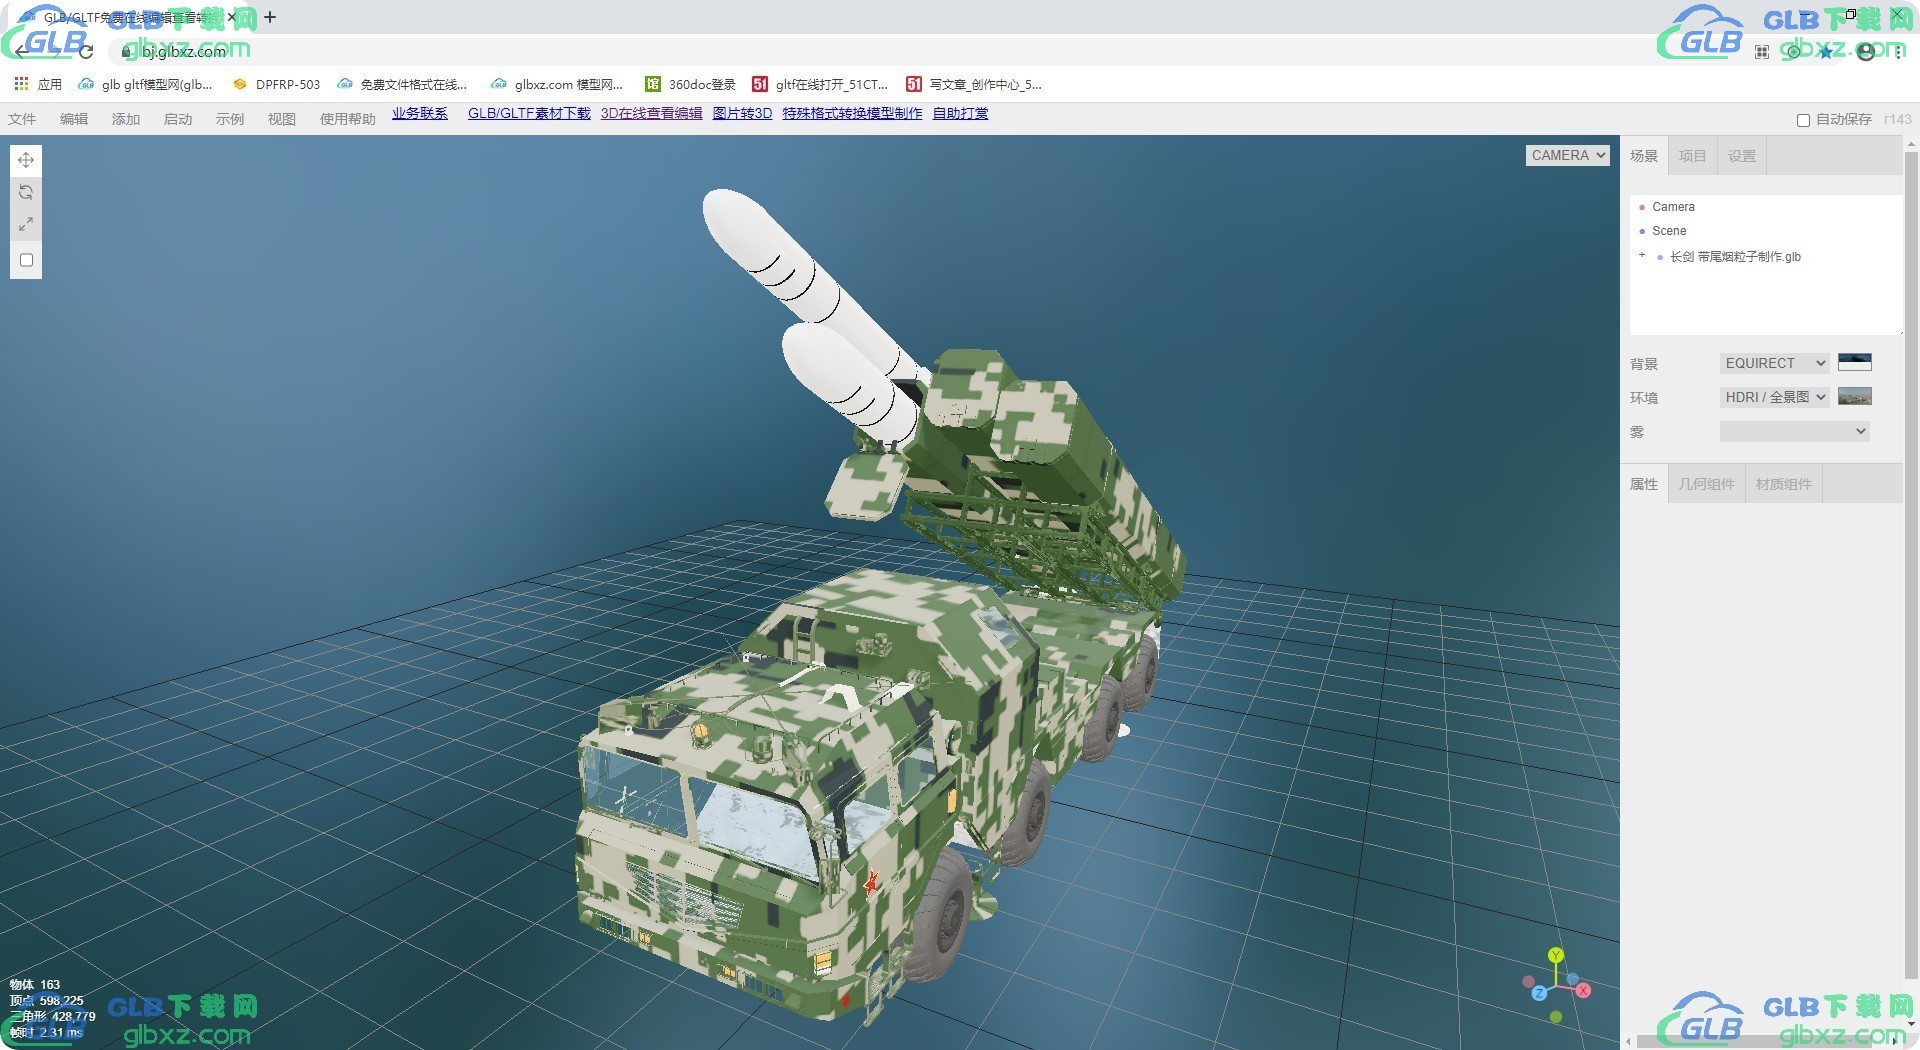Open the glb gltf模型网 bookmark

[x=146, y=84]
